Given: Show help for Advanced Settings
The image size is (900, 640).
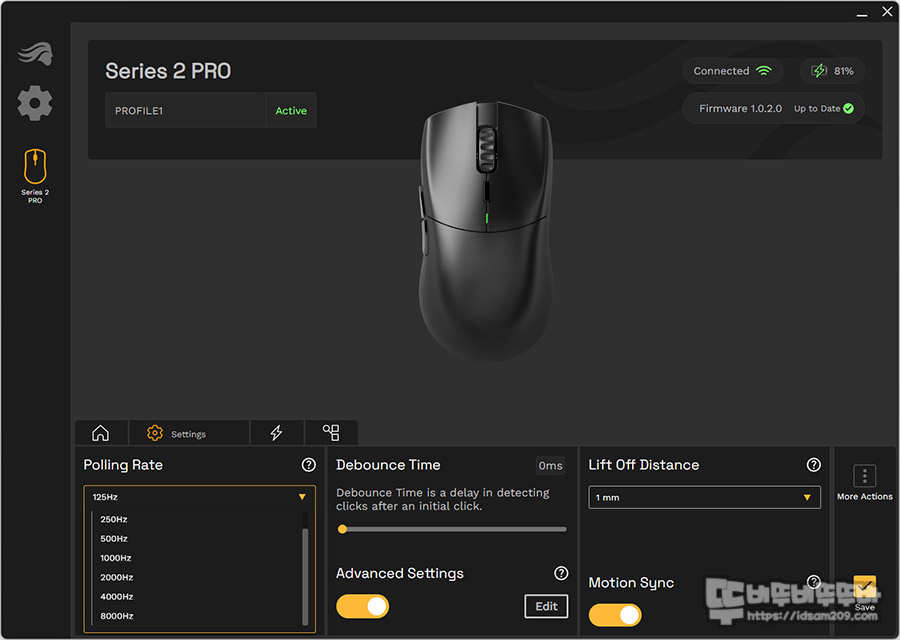Looking at the screenshot, I should (561, 573).
